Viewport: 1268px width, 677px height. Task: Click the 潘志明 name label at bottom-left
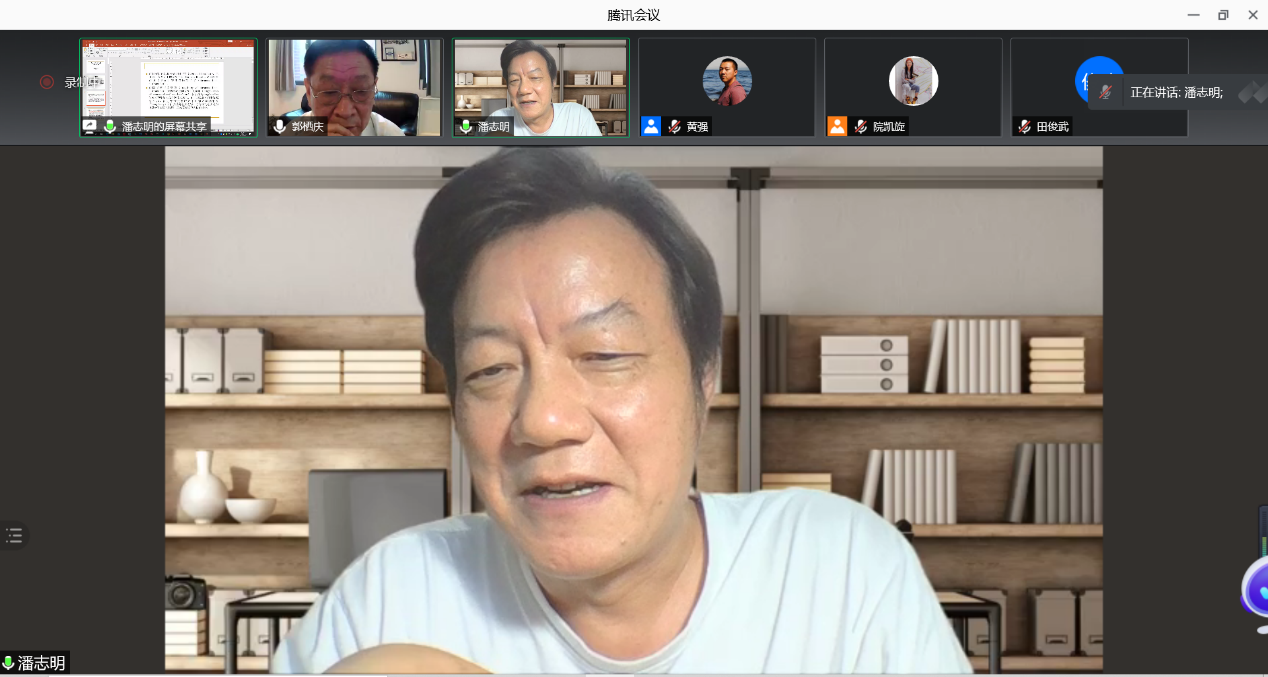pyautogui.click(x=42, y=663)
